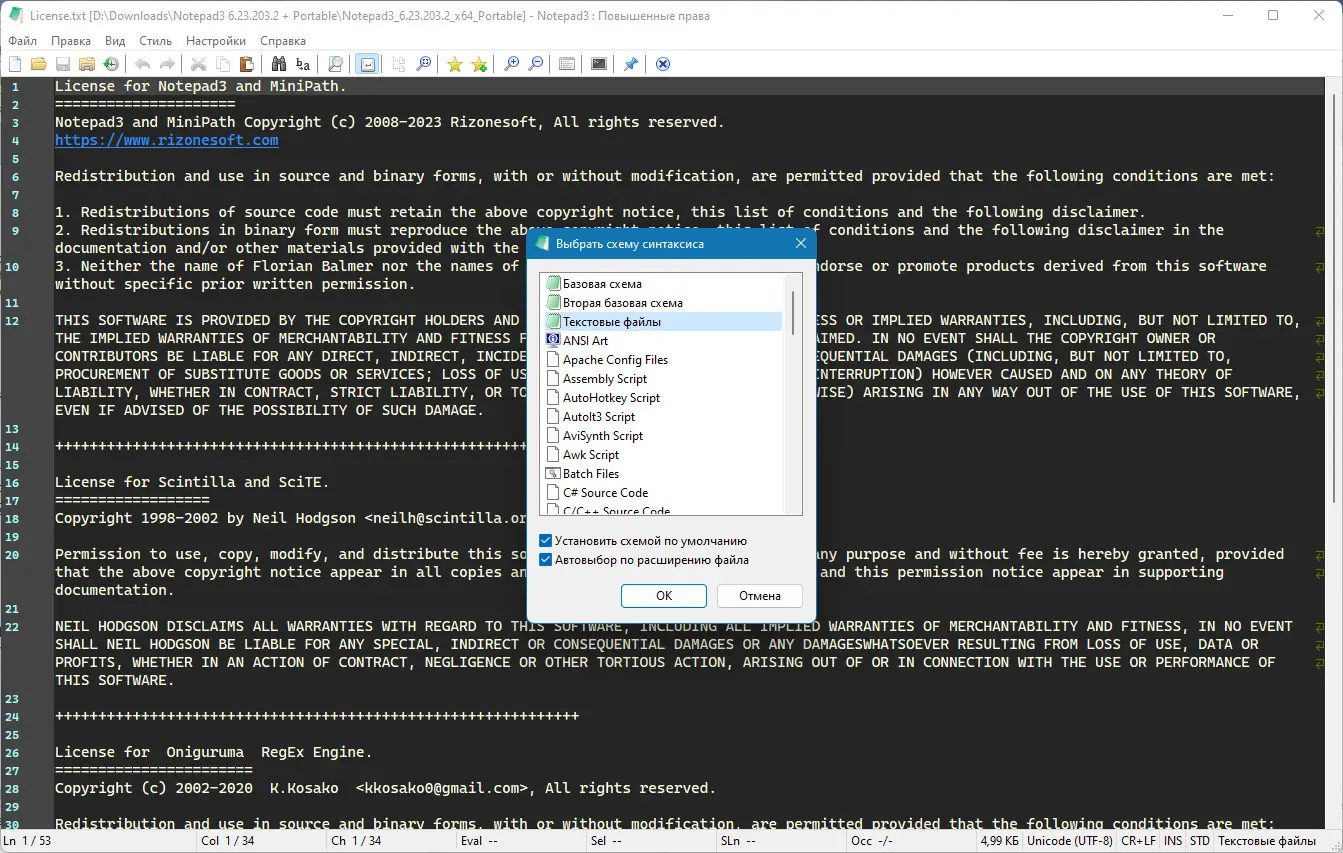Open Find with the binoculars icon
The width and height of the screenshot is (1343, 853).
point(279,64)
